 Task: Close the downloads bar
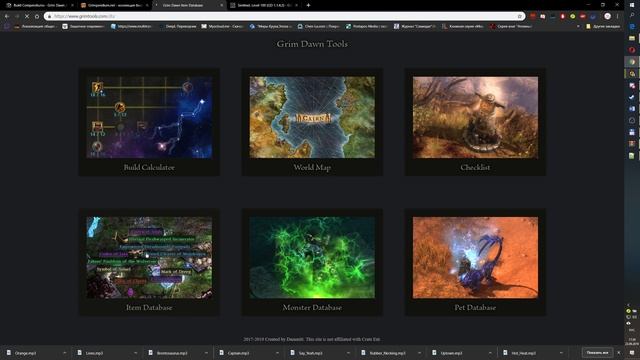(618, 353)
